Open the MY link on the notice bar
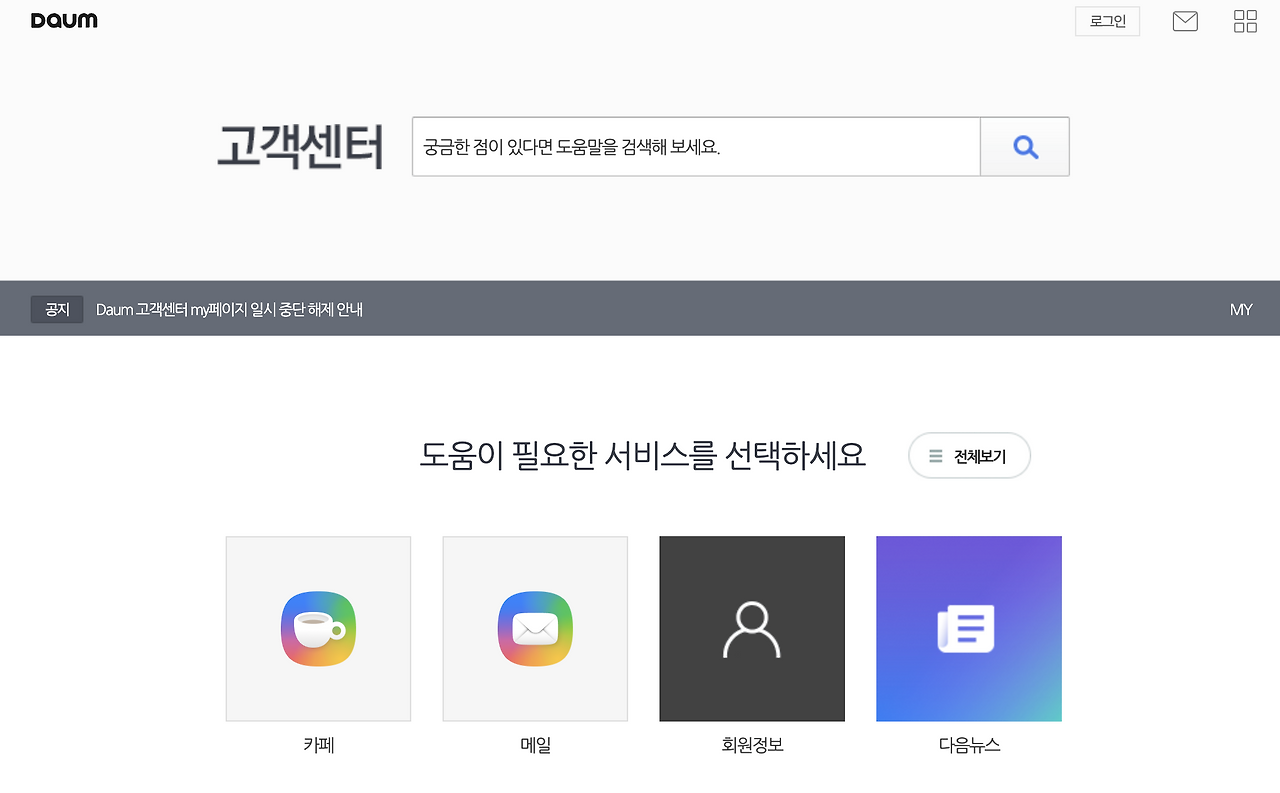This screenshot has width=1280, height=793. tap(1241, 309)
